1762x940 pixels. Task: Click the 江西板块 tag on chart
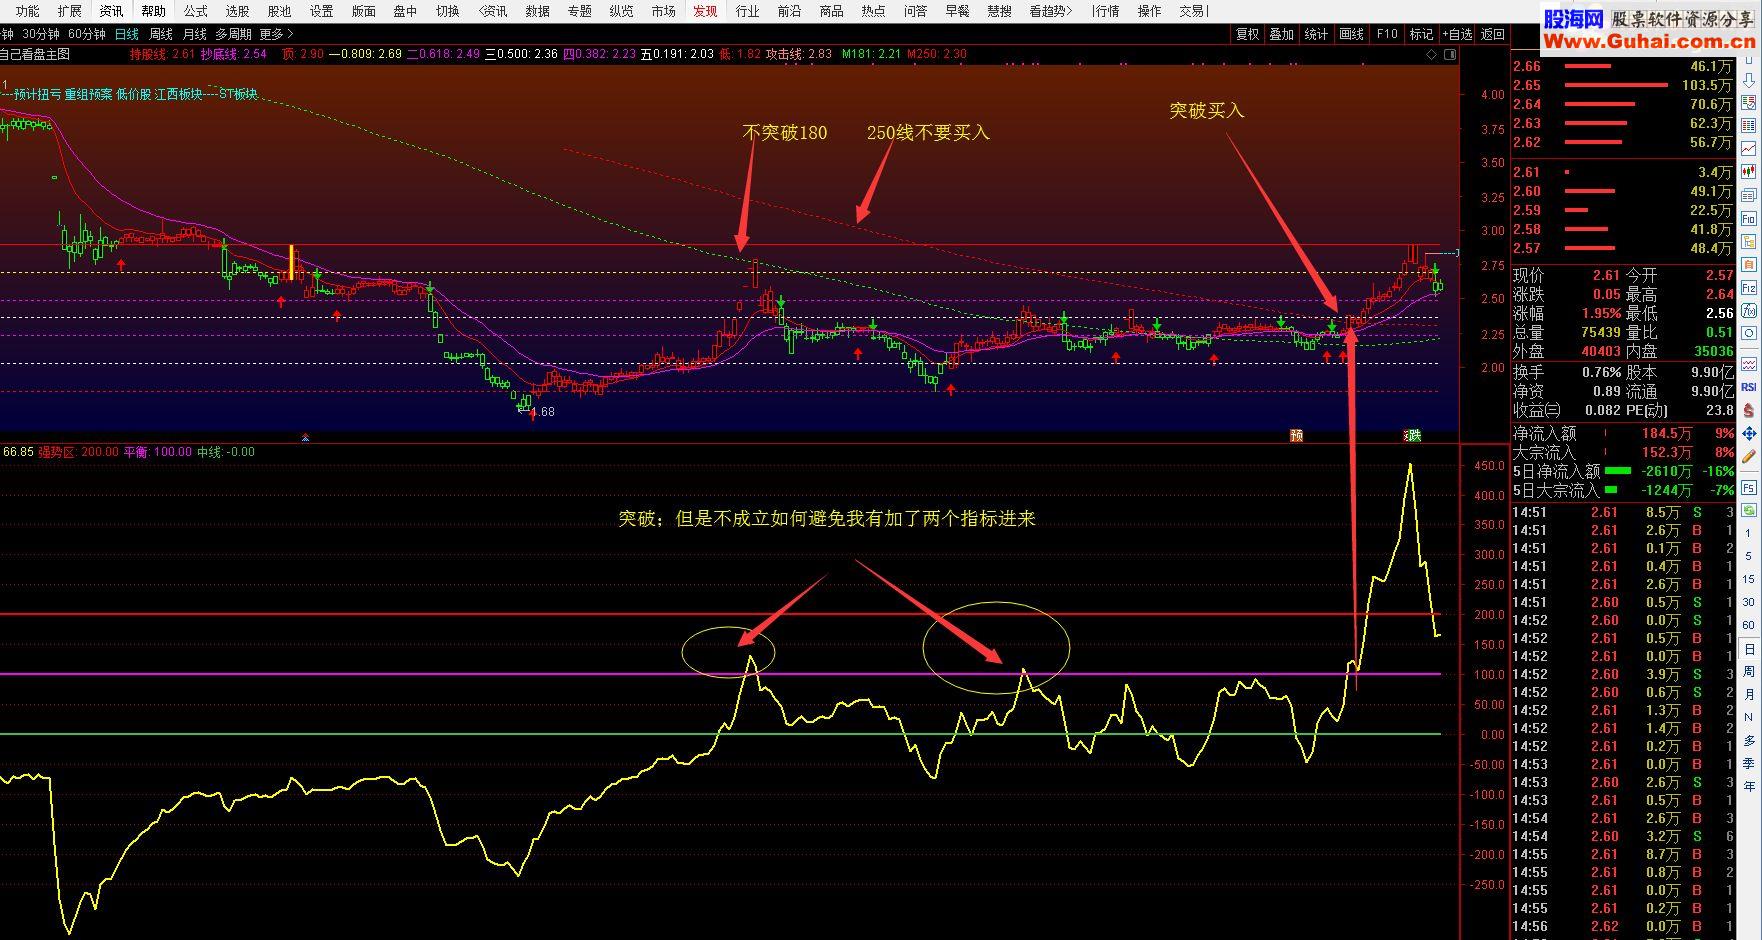[180, 94]
